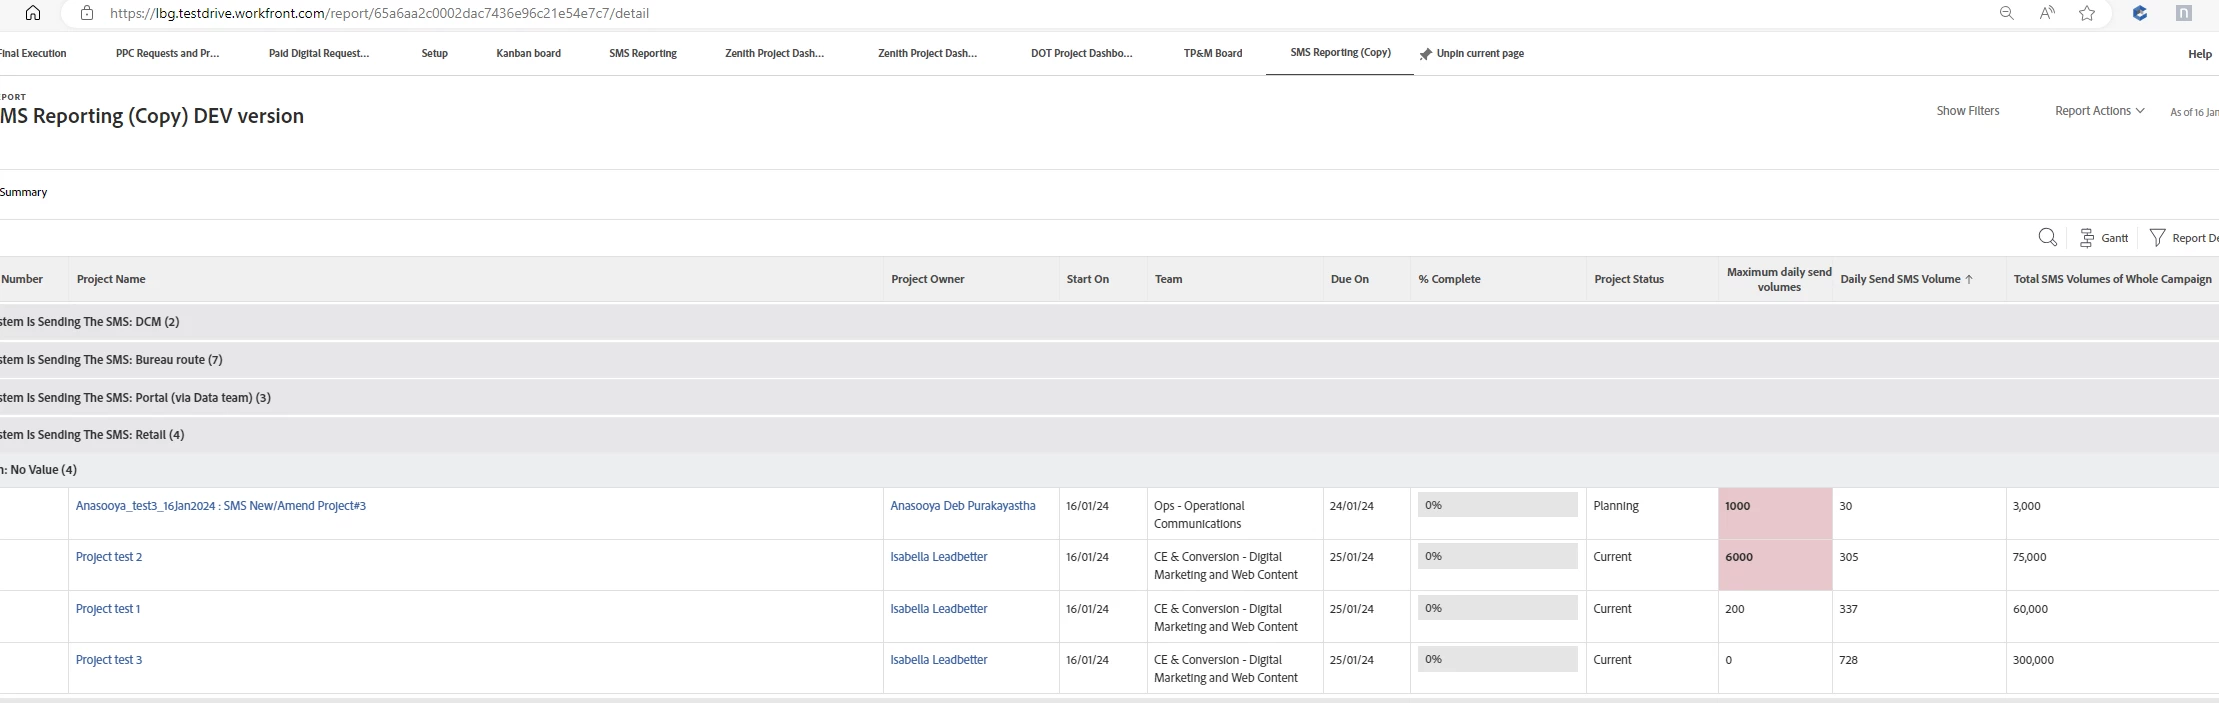
Task: Sort by Daily Send SMS Volume arrow
Action: (1969, 279)
